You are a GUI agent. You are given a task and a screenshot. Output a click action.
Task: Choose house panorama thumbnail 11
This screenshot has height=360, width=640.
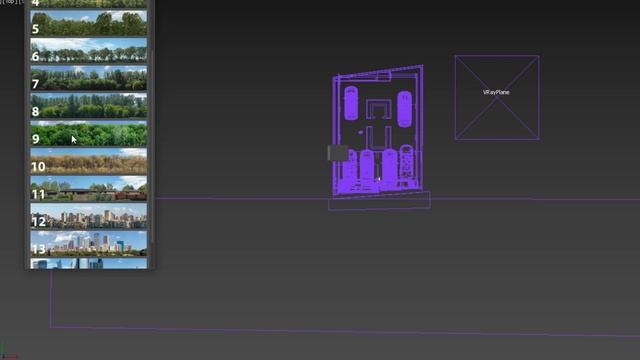click(x=89, y=188)
